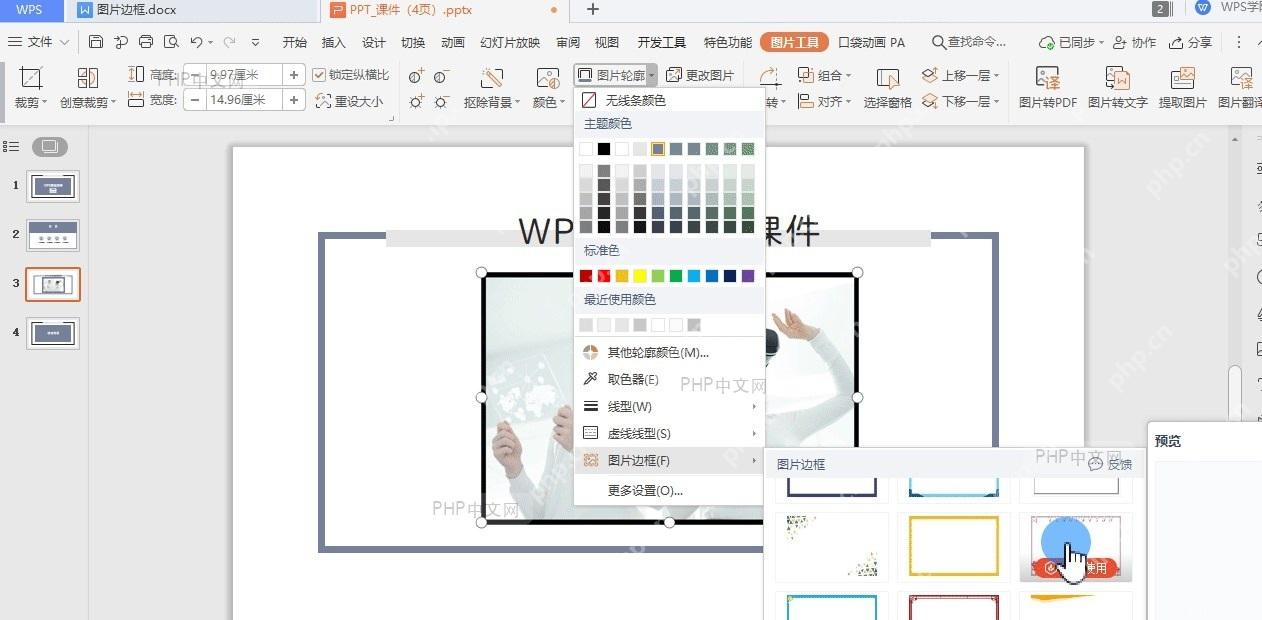This screenshot has width=1262, height=620.
Task: Click Reset Size (重设大小) icon
Action: pos(323,101)
